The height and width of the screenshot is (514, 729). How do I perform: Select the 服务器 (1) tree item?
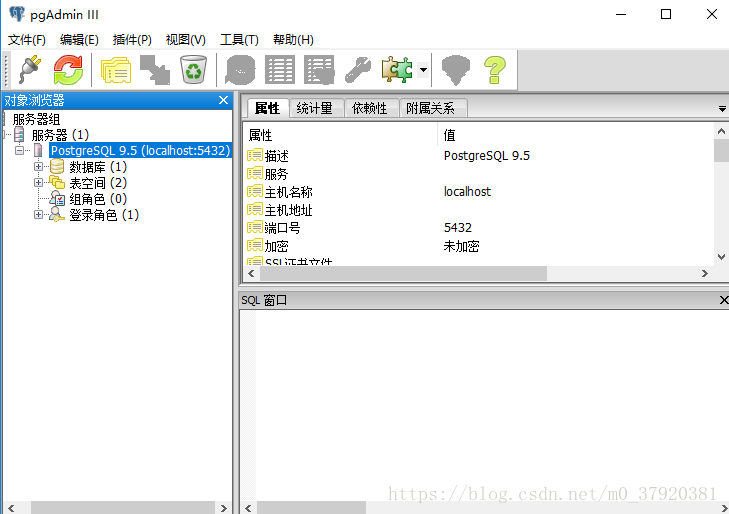point(60,135)
